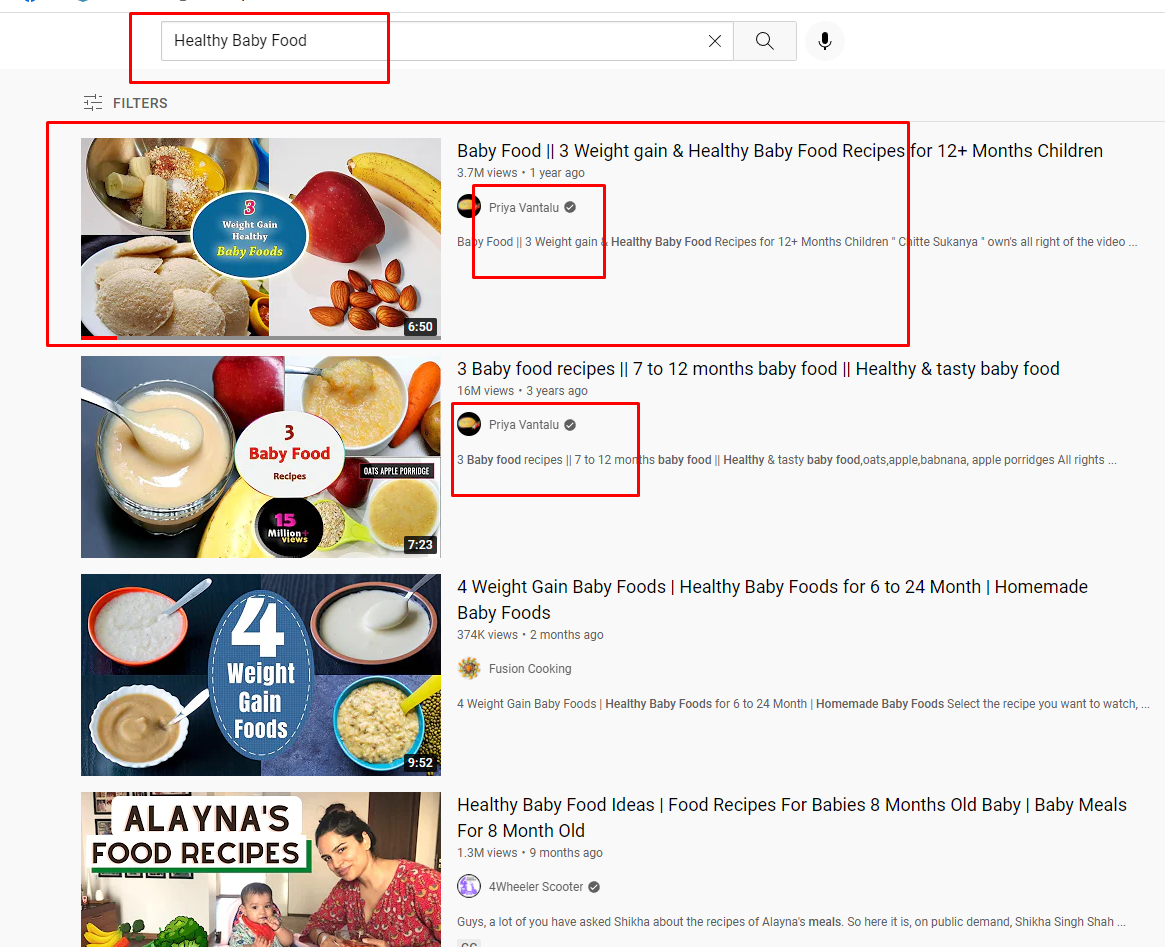Activate the voice search microphone icon
The image size is (1165, 947).
tap(825, 41)
